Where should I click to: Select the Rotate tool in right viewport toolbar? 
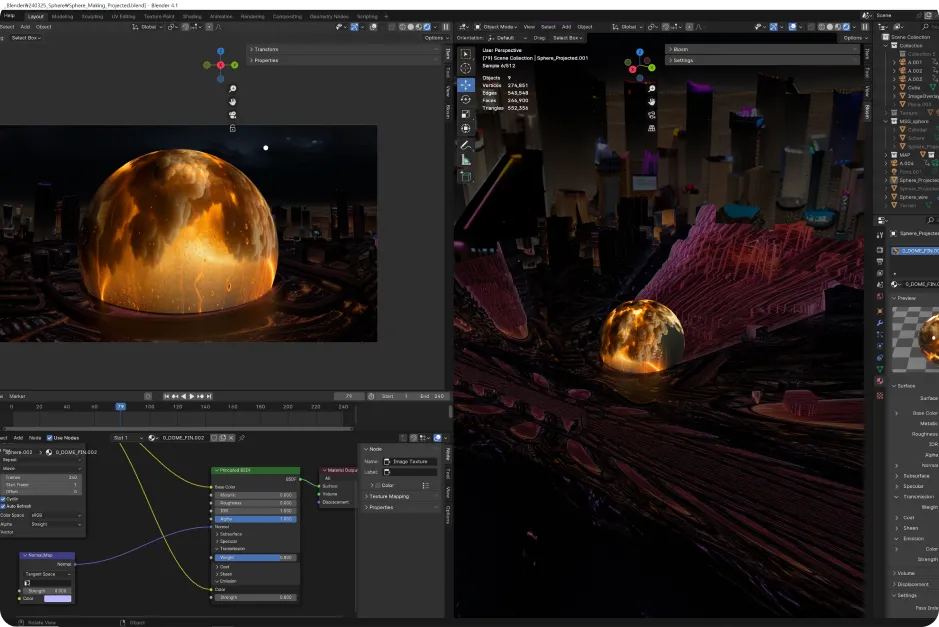tap(465, 99)
